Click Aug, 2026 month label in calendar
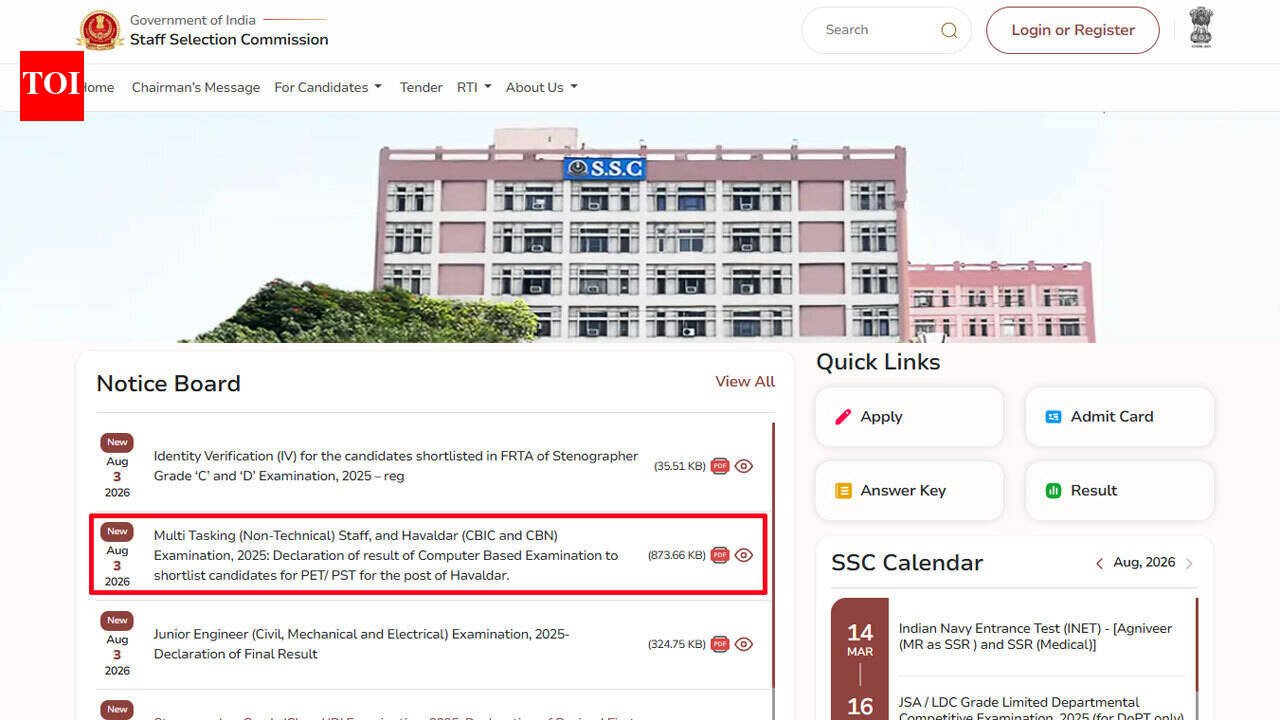Screen dimensions: 1280x720 point(1144,563)
